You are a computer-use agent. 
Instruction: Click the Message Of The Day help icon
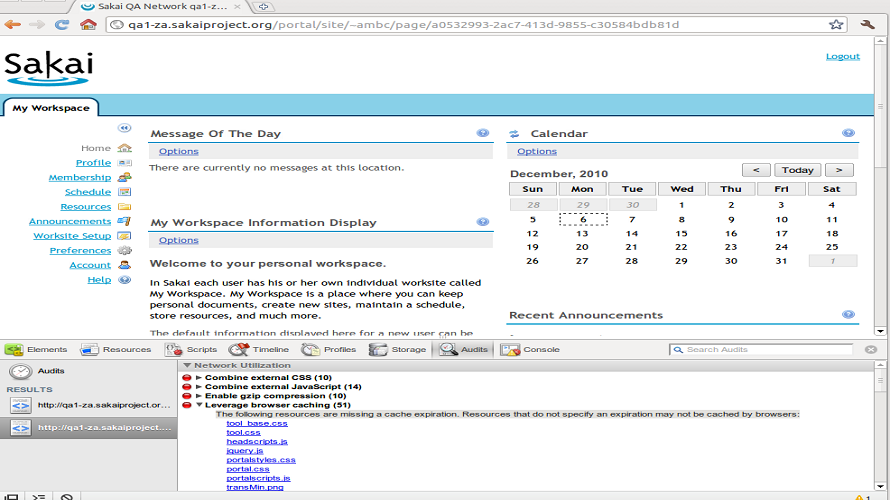click(482, 133)
